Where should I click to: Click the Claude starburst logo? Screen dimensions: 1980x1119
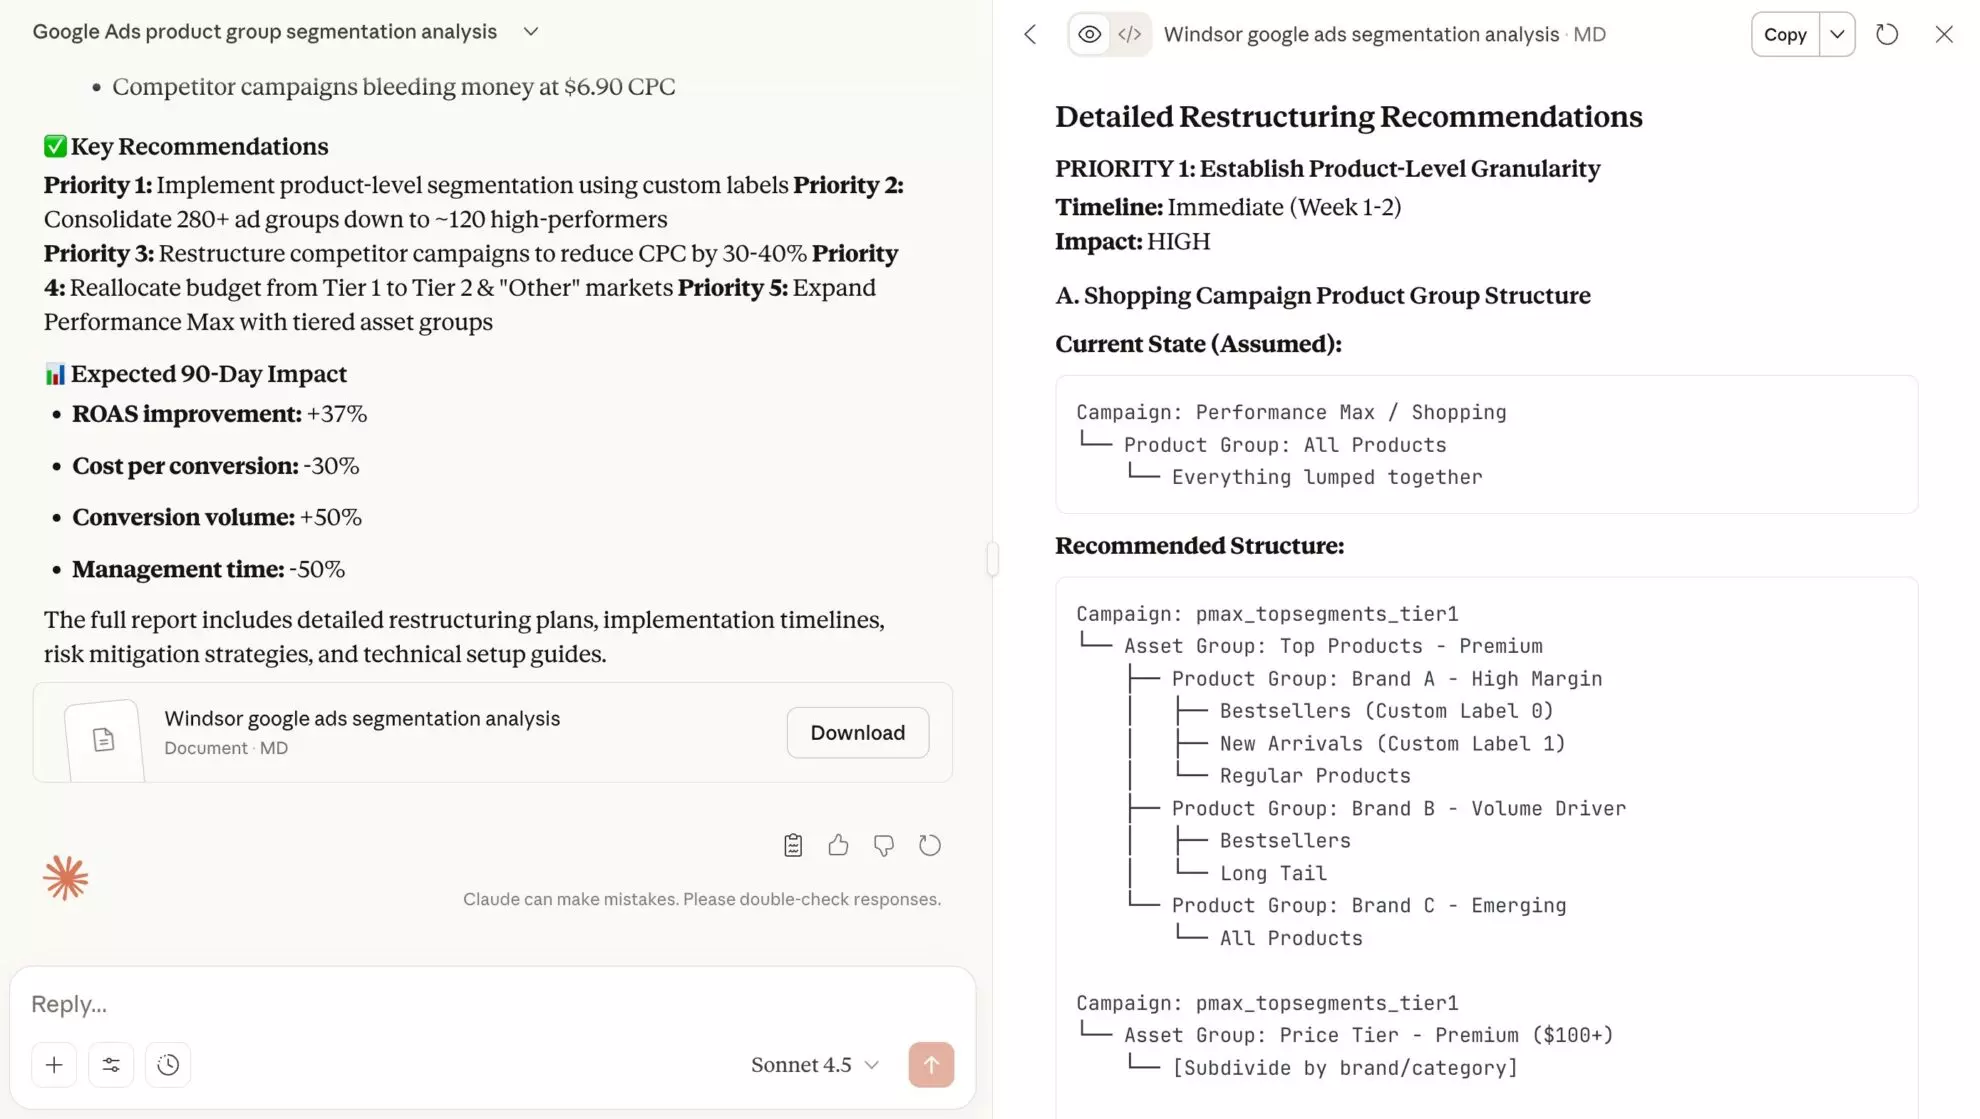click(x=66, y=878)
